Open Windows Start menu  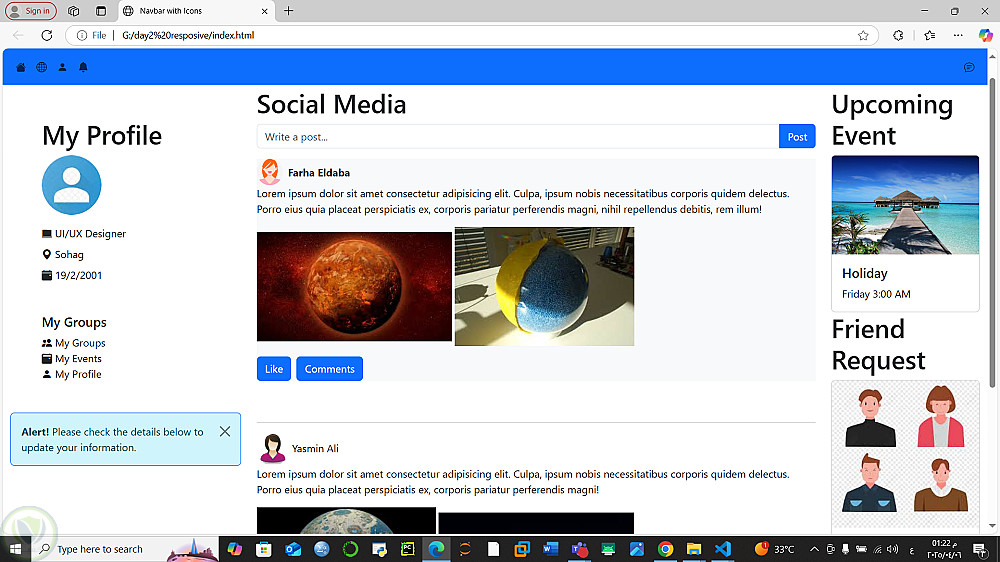point(15,549)
